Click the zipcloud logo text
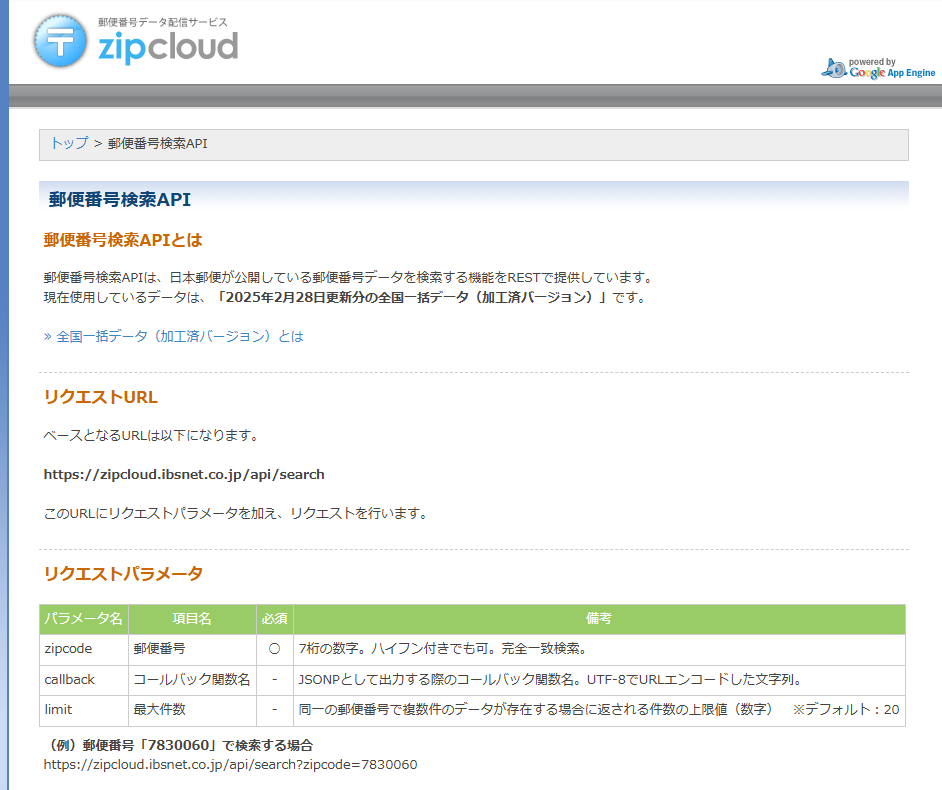Viewport: 942px width, 790px height. pyautogui.click(x=168, y=47)
